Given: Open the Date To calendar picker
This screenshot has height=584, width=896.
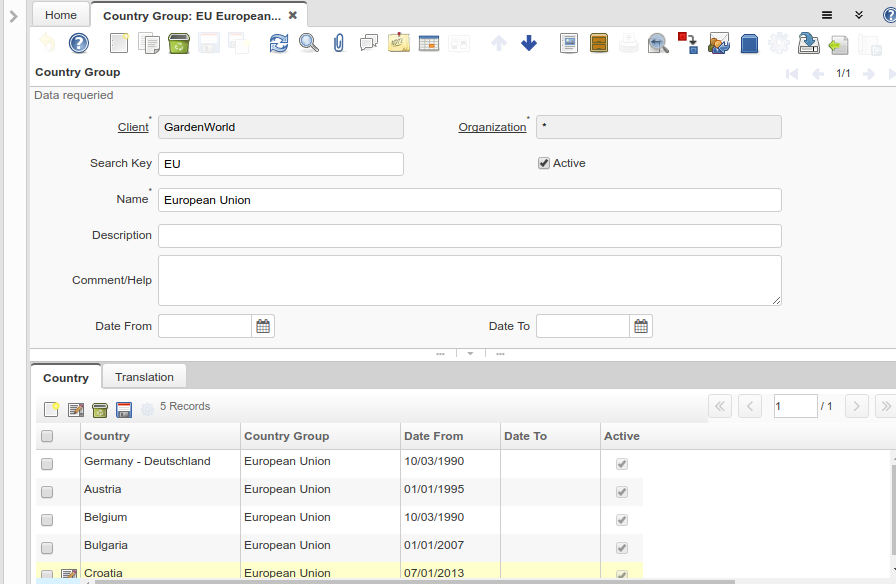Looking at the screenshot, I should tap(641, 326).
